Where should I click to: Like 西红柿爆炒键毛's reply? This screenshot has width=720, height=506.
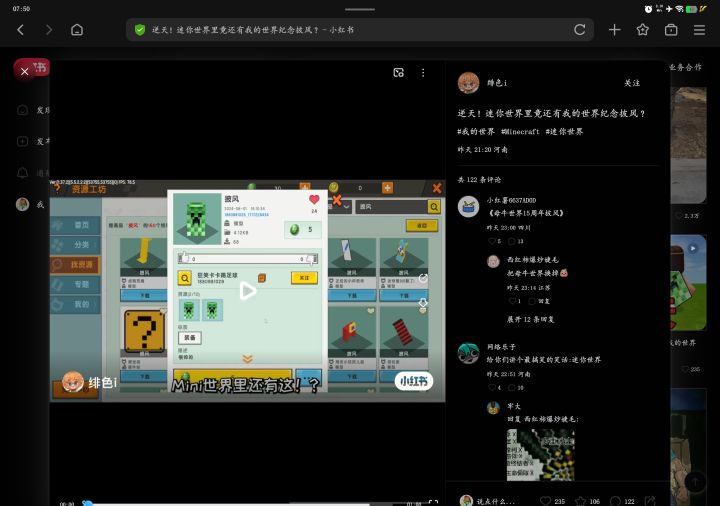pos(514,301)
